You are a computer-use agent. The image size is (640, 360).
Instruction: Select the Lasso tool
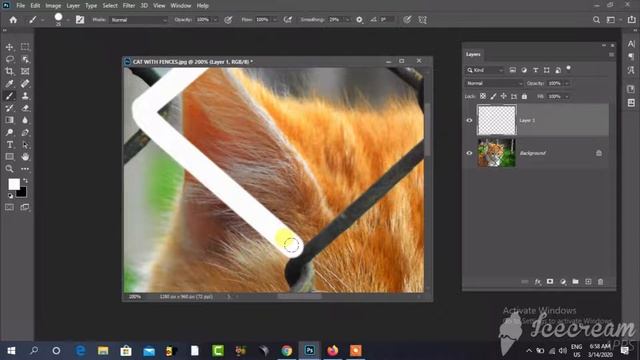pos(9,59)
